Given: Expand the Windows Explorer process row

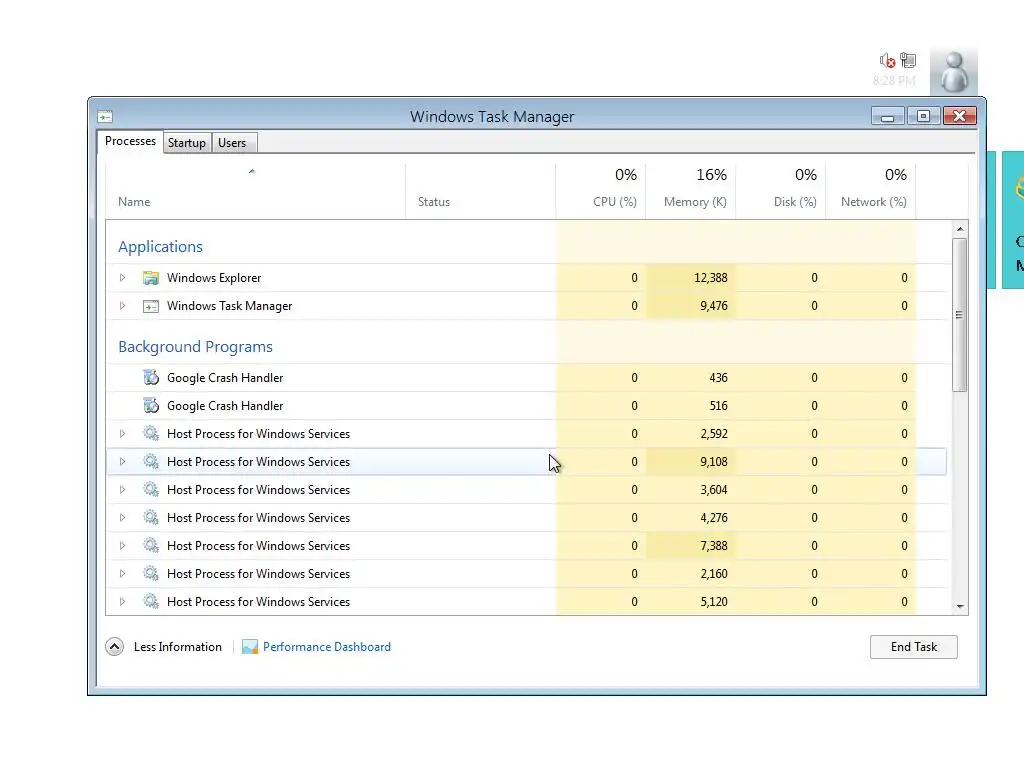Looking at the screenshot, I should click(122, 278).
